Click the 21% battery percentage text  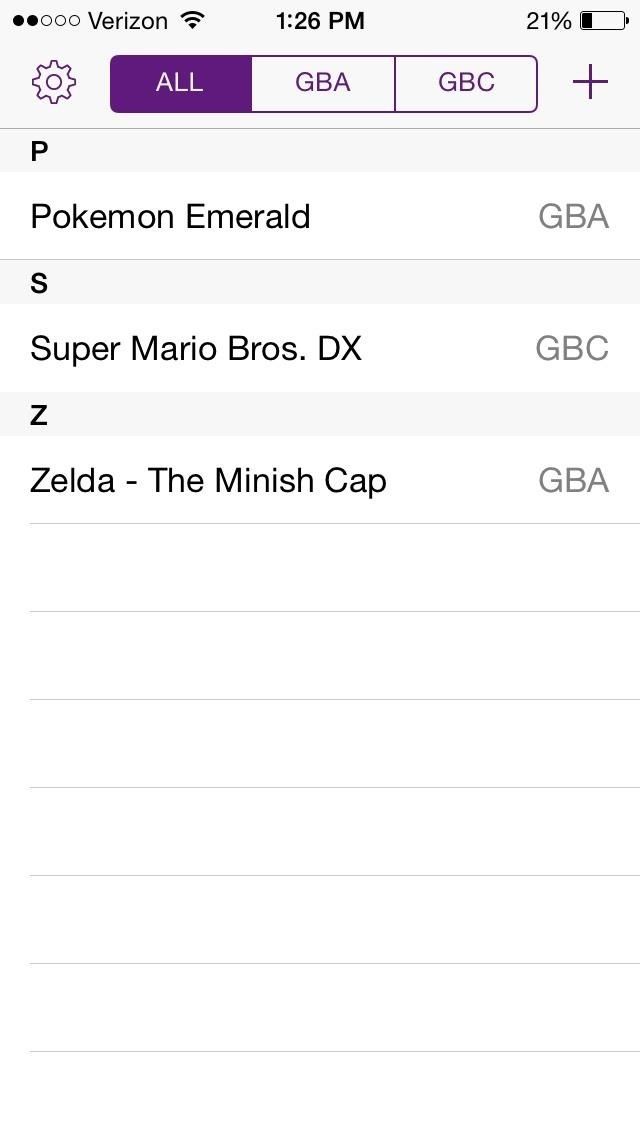(548, 20)
